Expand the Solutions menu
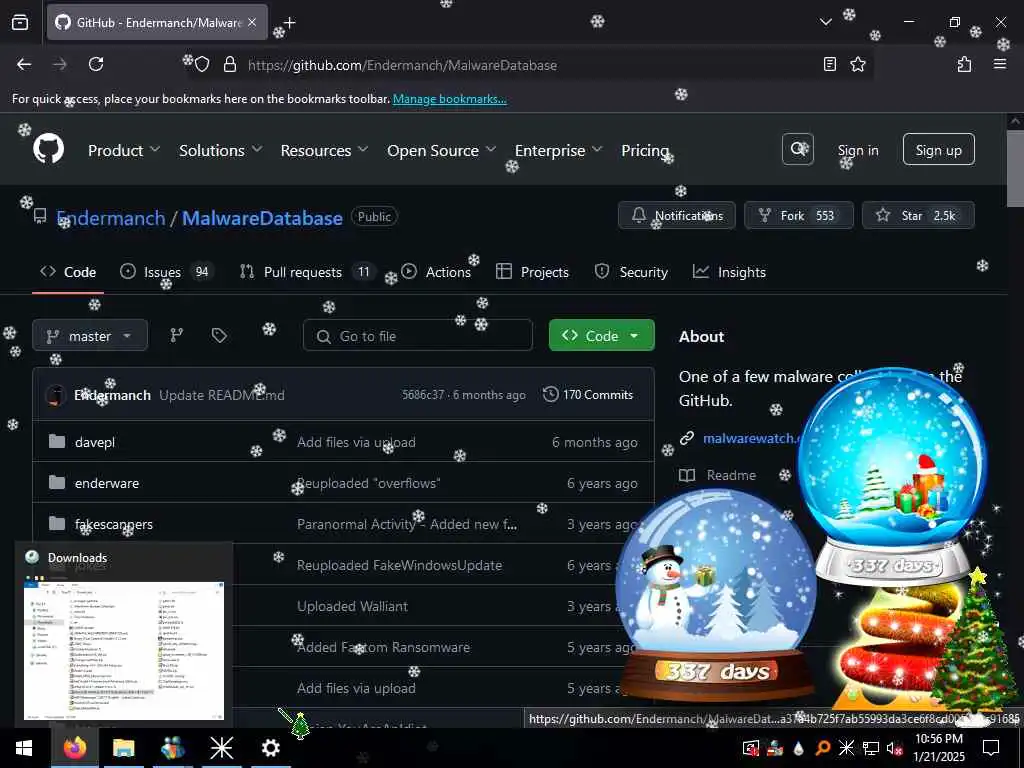The height and width of the screenshot is (768, 1024). tap(220, 150)
